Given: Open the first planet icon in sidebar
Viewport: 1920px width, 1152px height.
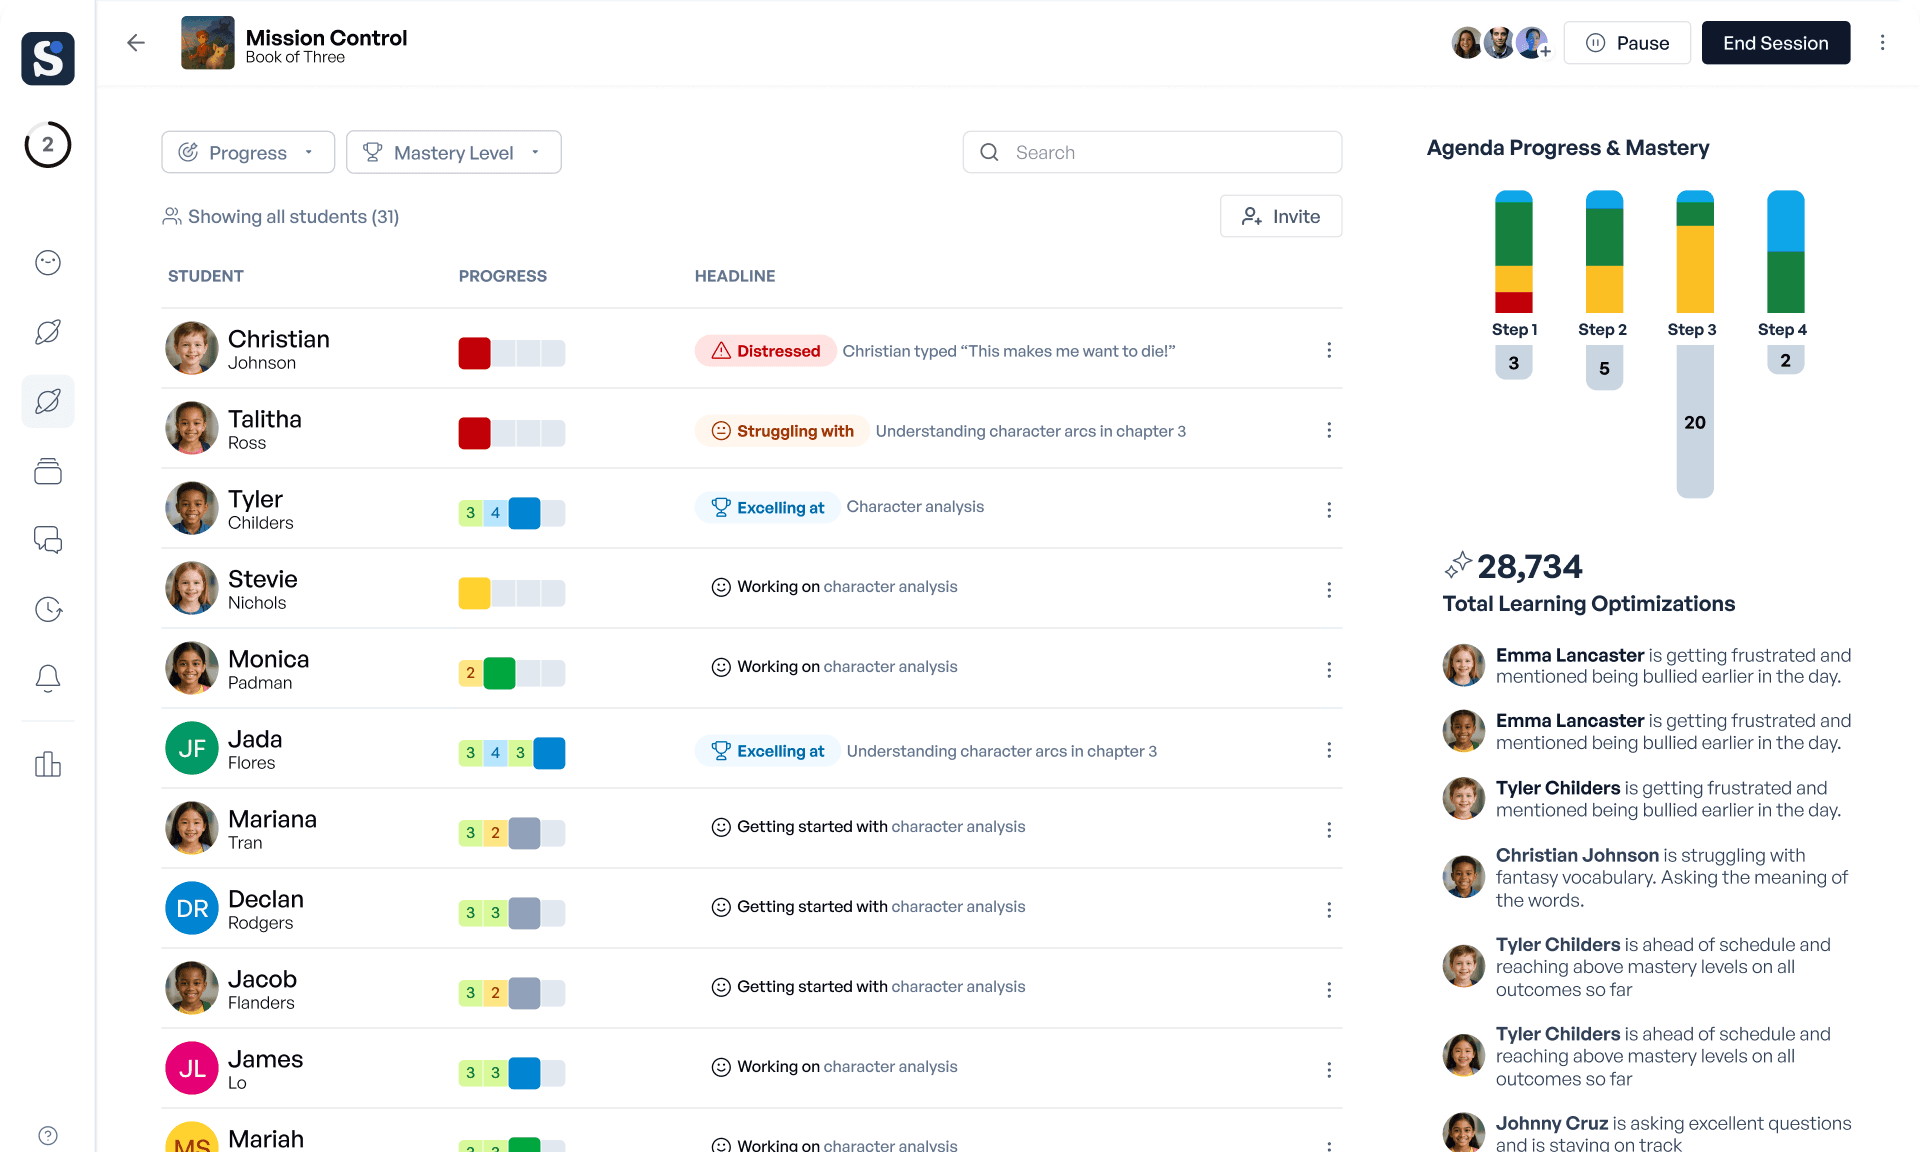Looking at the screenshot, I should [47, 331].
